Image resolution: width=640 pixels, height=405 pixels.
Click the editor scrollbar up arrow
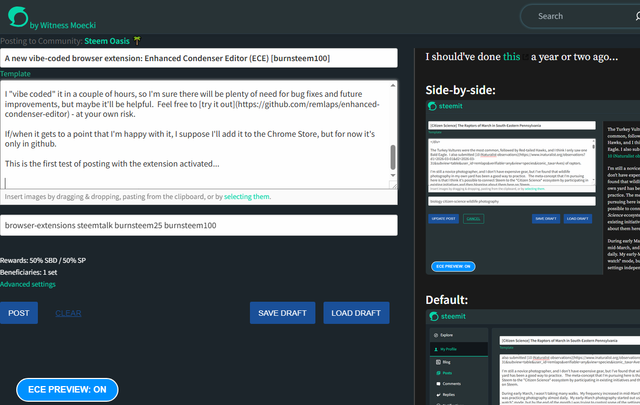393,85
